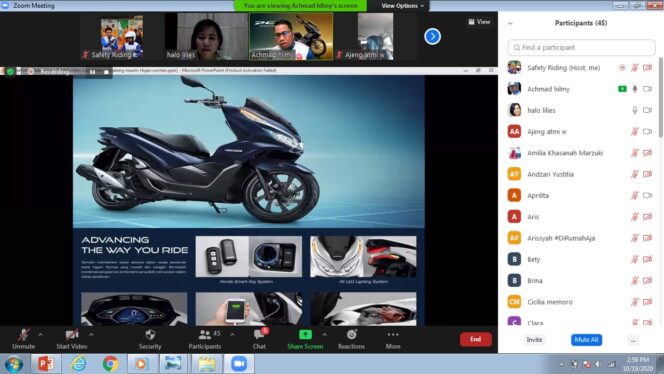Expand participants options arrow in toolbar
Image resolution: width=664 pixels, height=374 pixels.
pos(232,335)
